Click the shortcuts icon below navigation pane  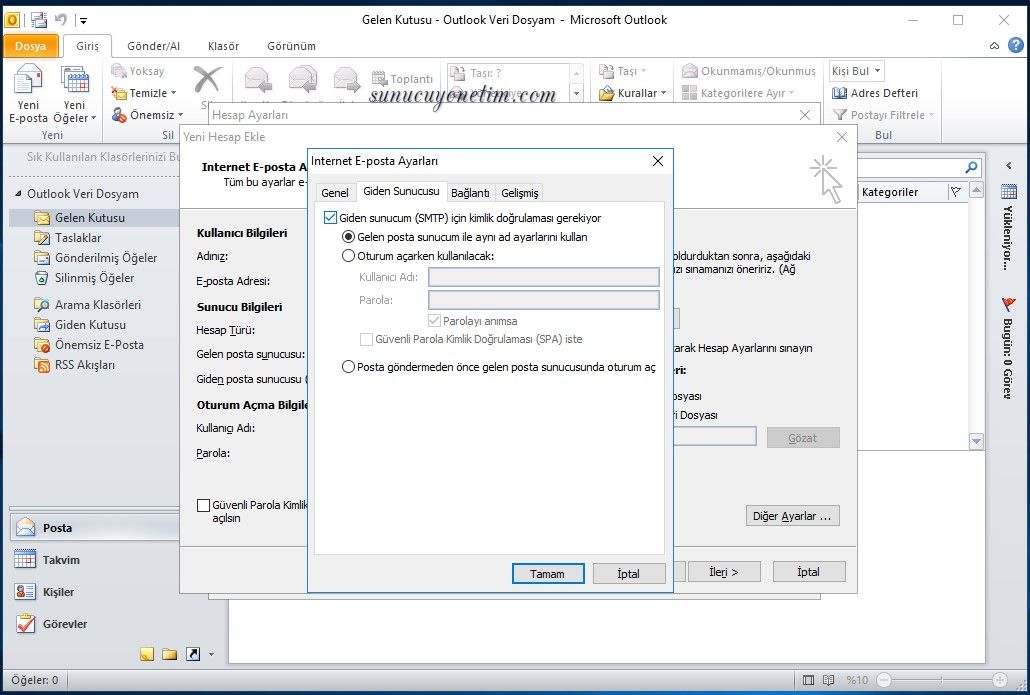coord(193,654)
